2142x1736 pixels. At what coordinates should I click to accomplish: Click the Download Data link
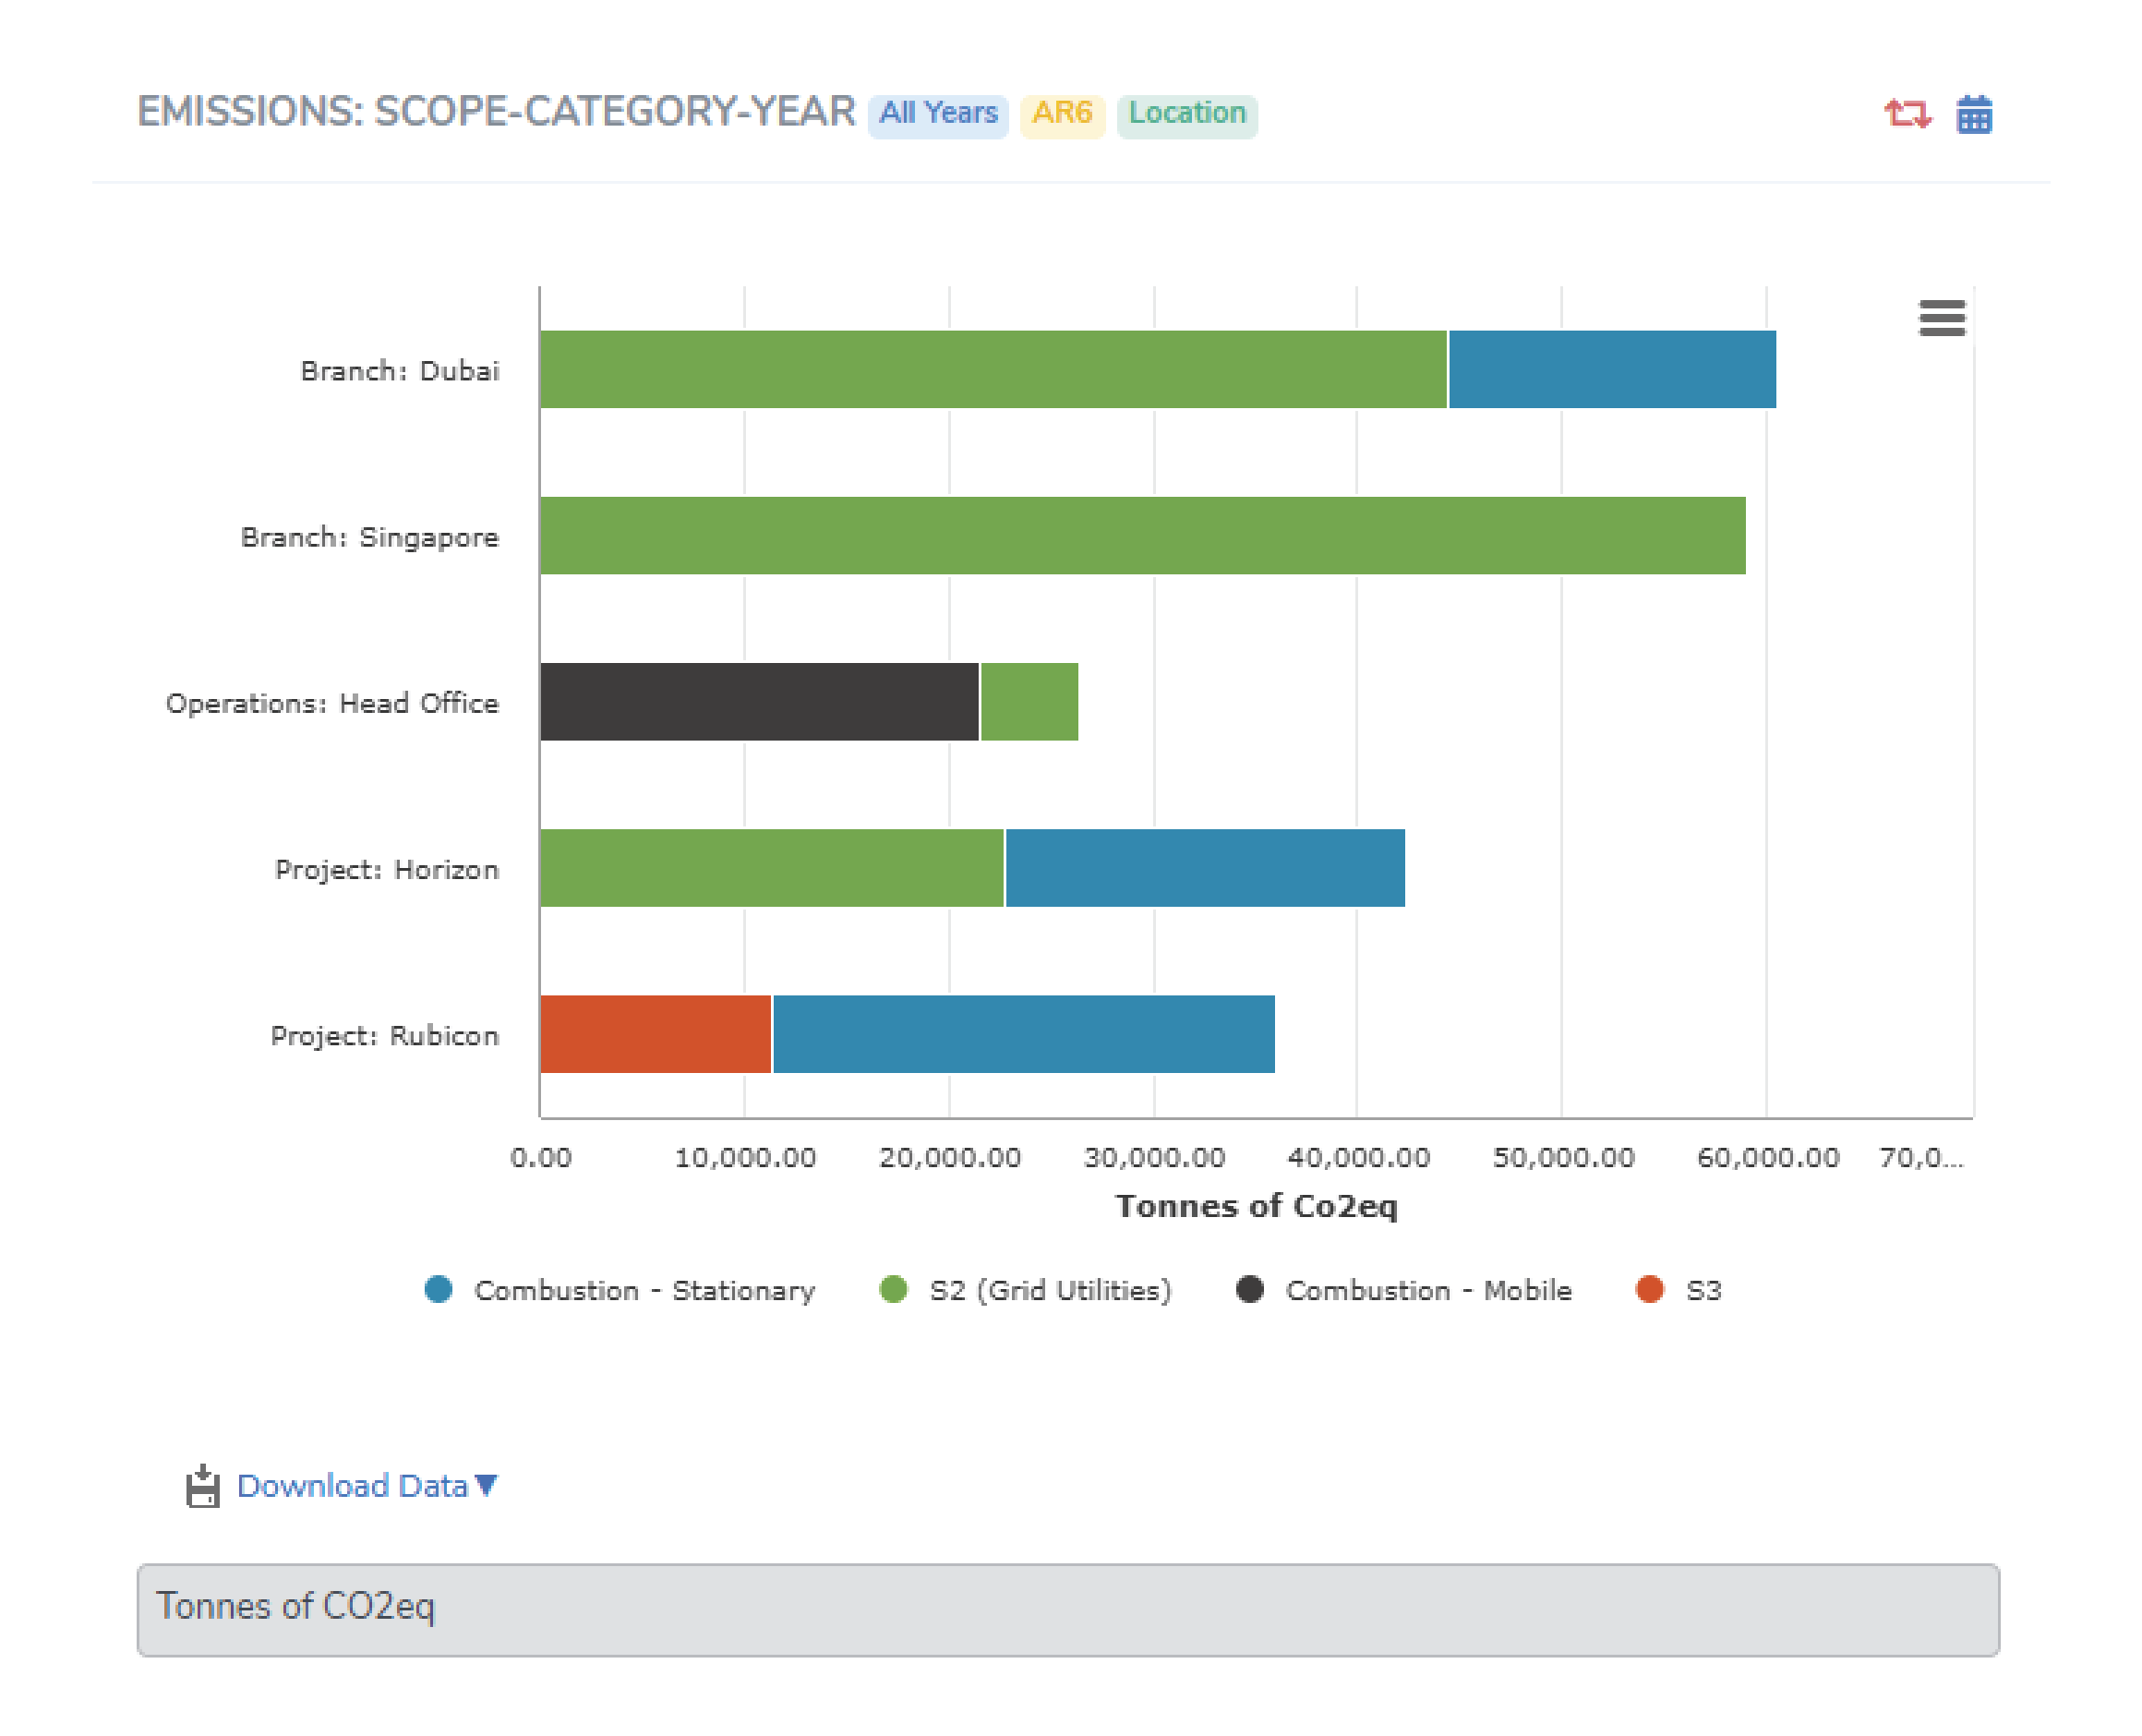[352, 1486]
